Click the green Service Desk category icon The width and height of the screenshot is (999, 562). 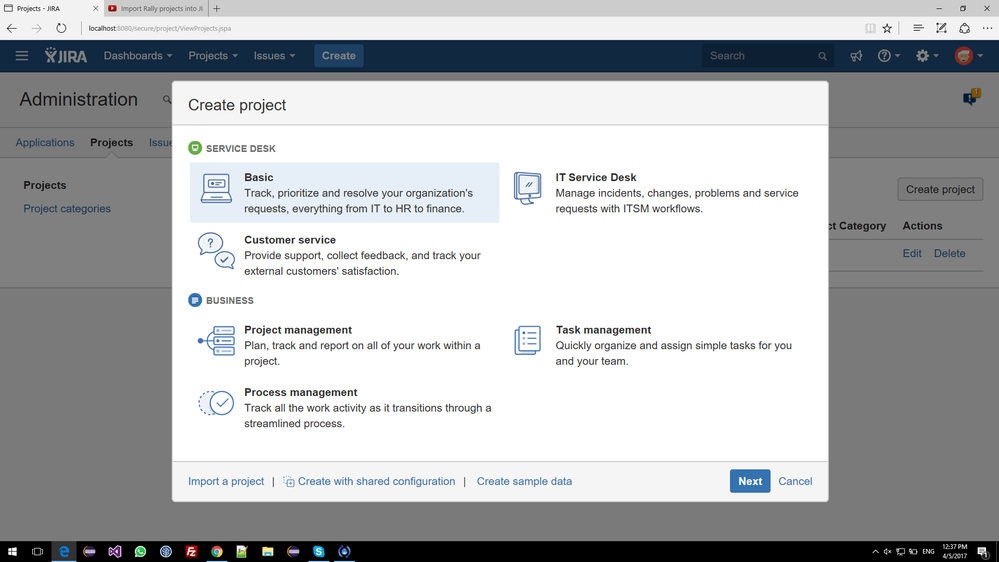(195, 148)
